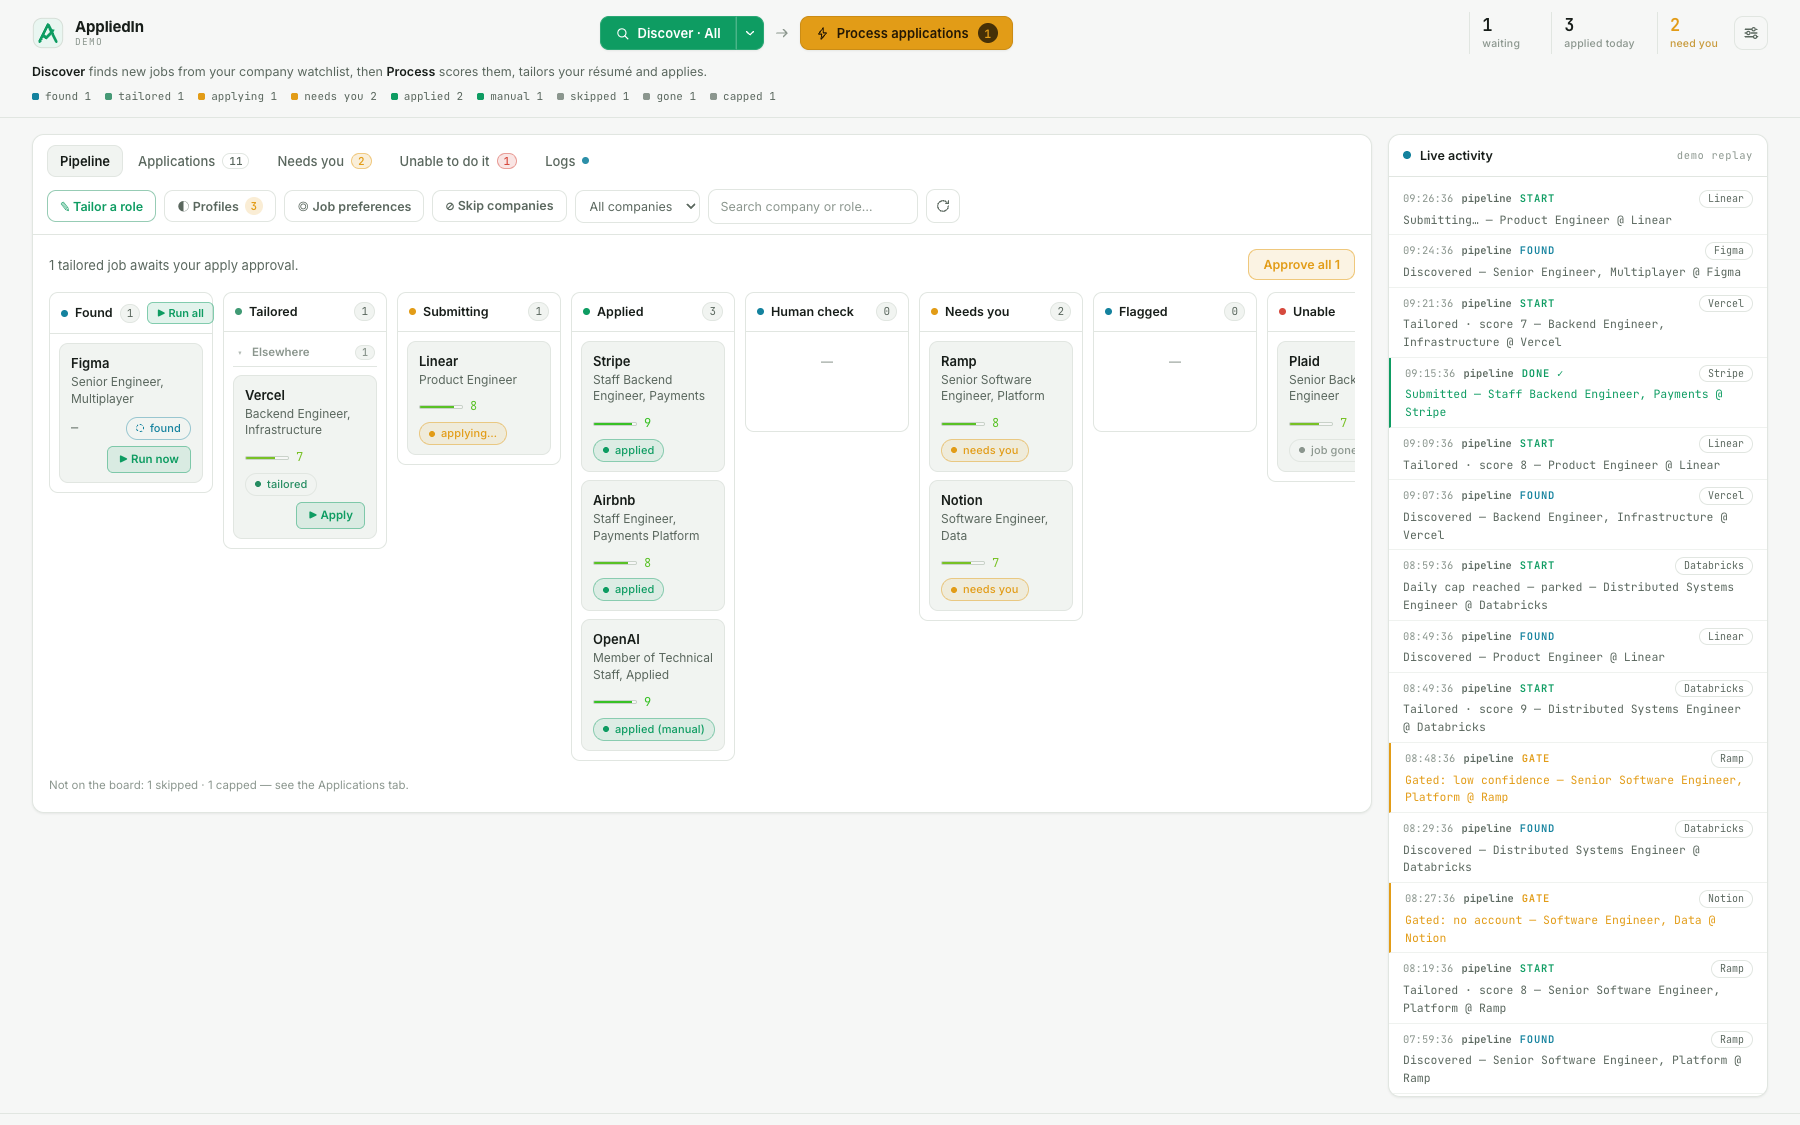
Task: Click the skipped 1 legend item
Action: coord(593,97)
